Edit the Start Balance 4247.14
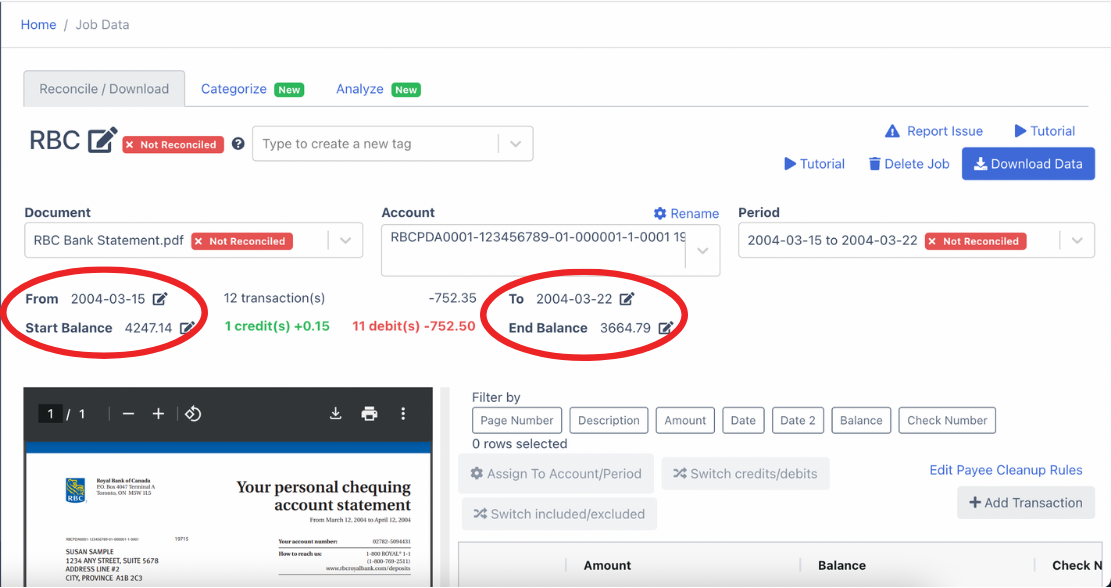Image resolution: width=1111 pixels, height=588 pixels. 187,328
